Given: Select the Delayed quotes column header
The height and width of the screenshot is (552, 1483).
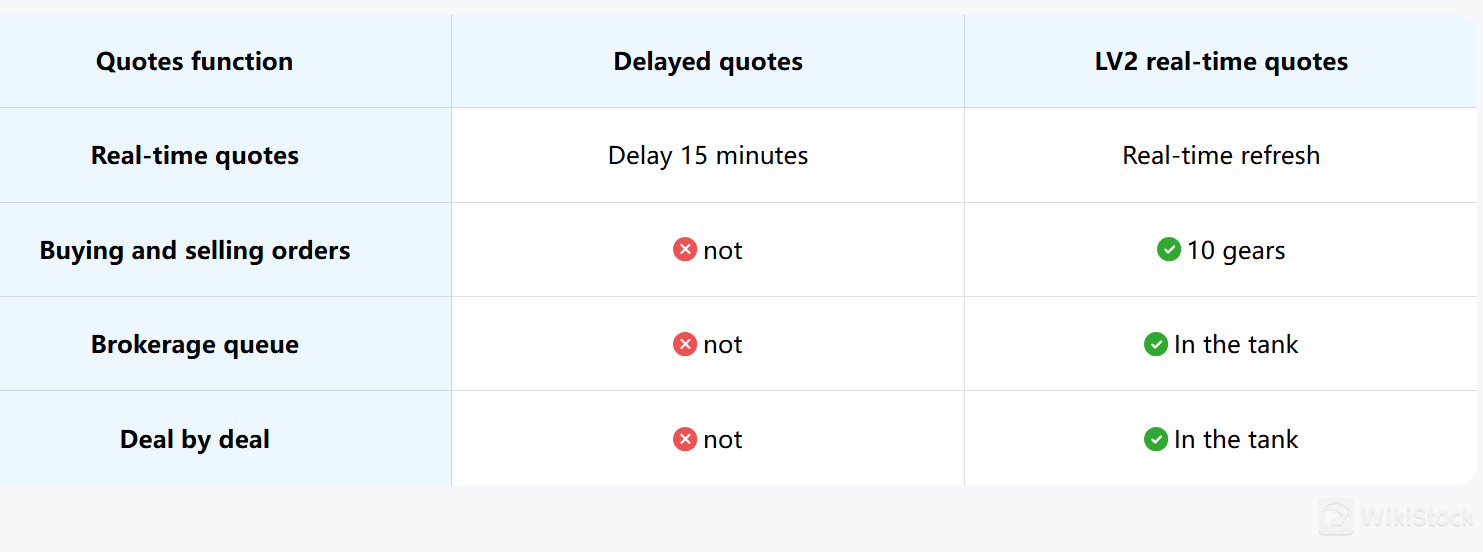Looking at the screenshot, I should point(708,61).
